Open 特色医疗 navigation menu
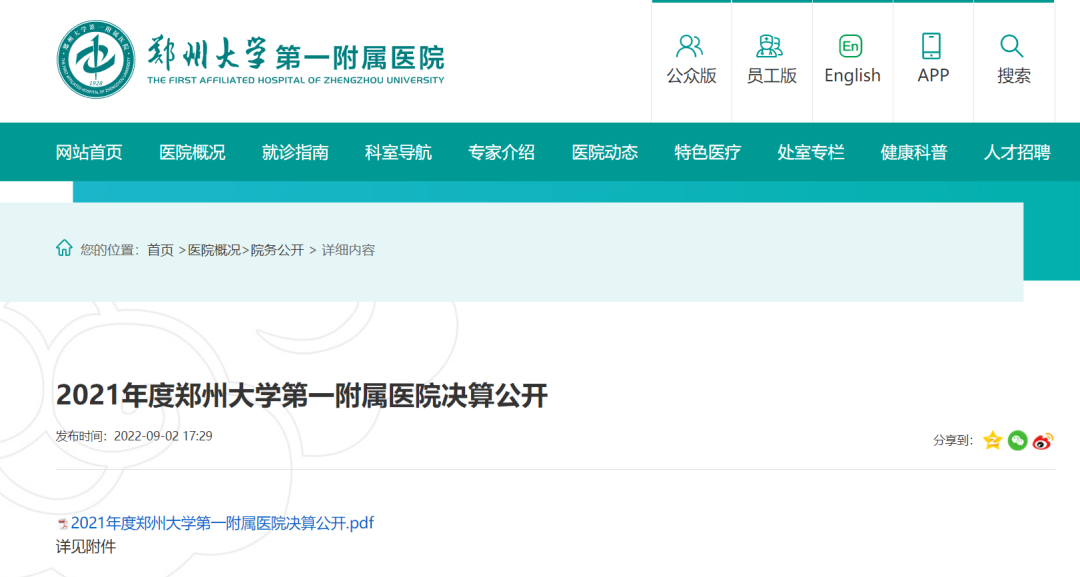The height and width of the screenshot is (577, 1080). coord(707,152)
